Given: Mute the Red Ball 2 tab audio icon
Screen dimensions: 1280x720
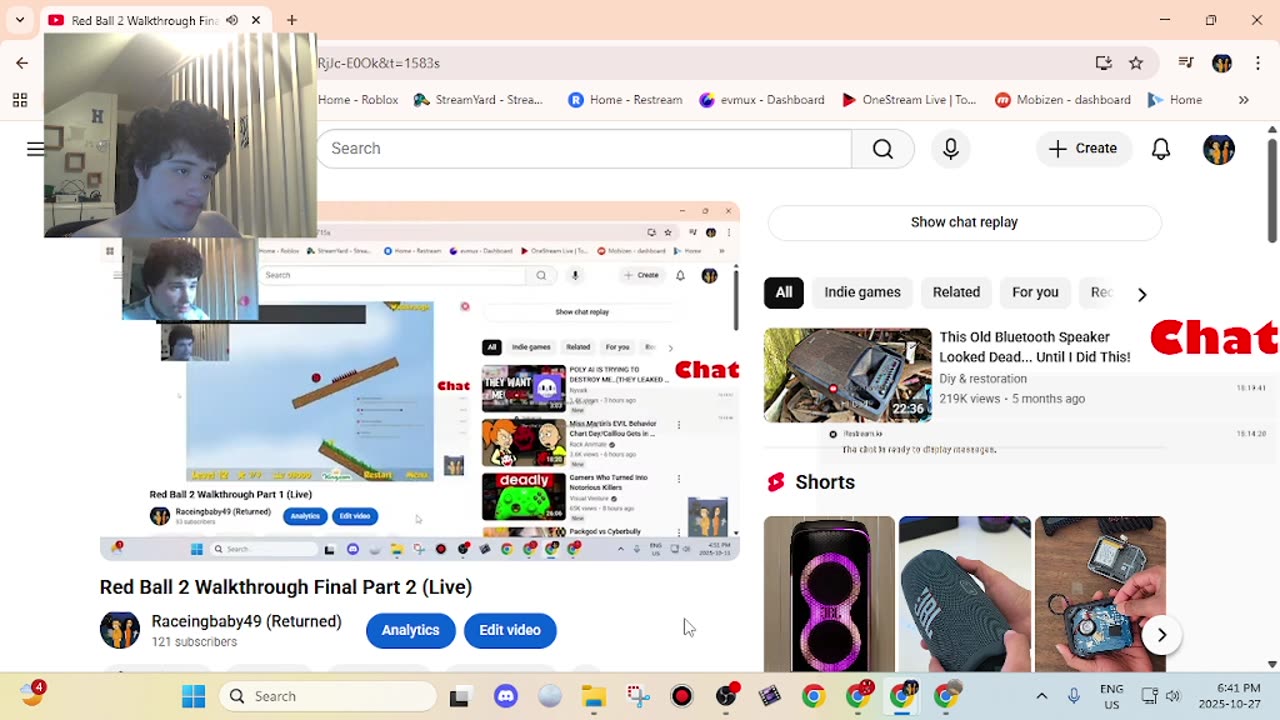Looking at the screenshot, I should (x=232, y=20).
